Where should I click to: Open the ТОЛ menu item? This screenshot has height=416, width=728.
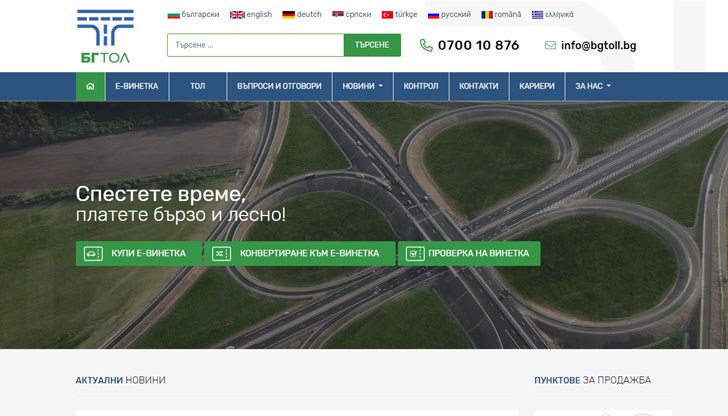(198, 86)
